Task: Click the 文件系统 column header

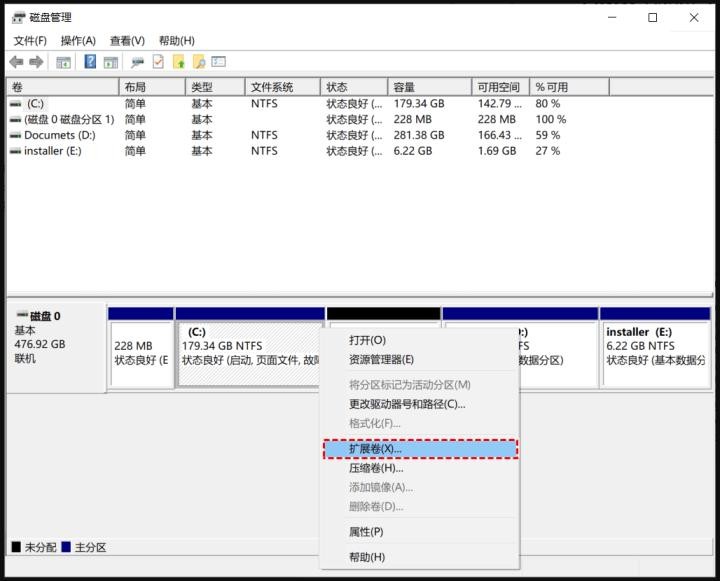Action: click(272, 87)
